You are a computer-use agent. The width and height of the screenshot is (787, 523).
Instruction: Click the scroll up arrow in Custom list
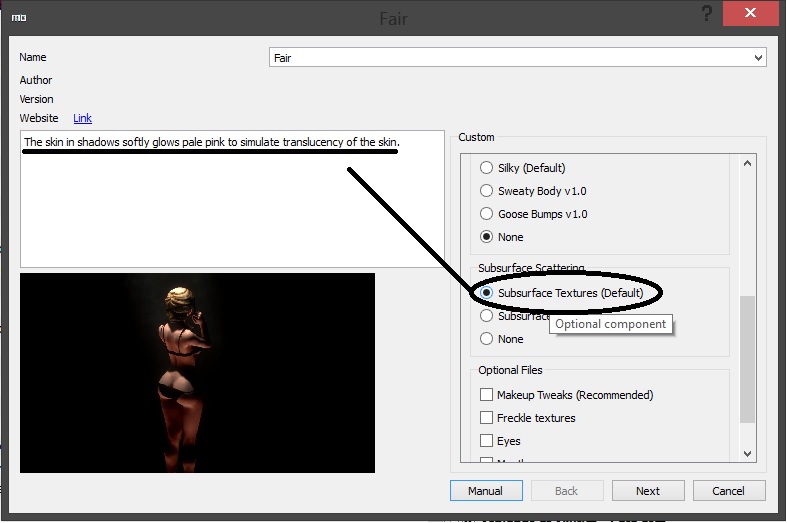tap(747, 163)
